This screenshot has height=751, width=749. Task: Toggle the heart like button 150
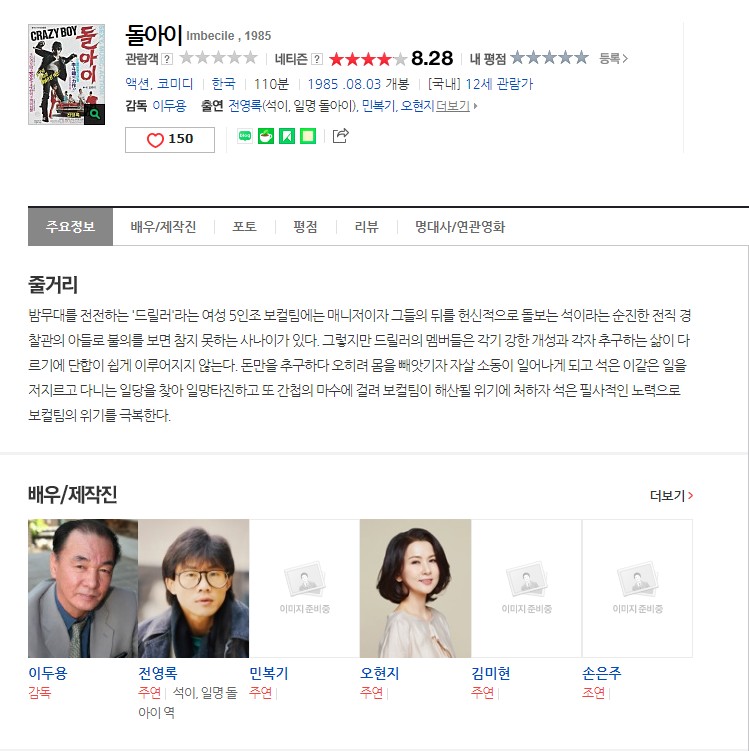coord(170,140)
